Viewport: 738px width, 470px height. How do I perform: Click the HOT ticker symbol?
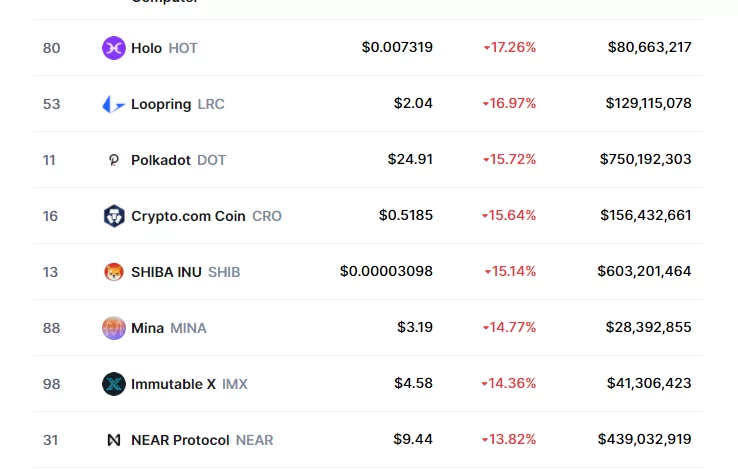pyautogui.click(x=183, y=48)
